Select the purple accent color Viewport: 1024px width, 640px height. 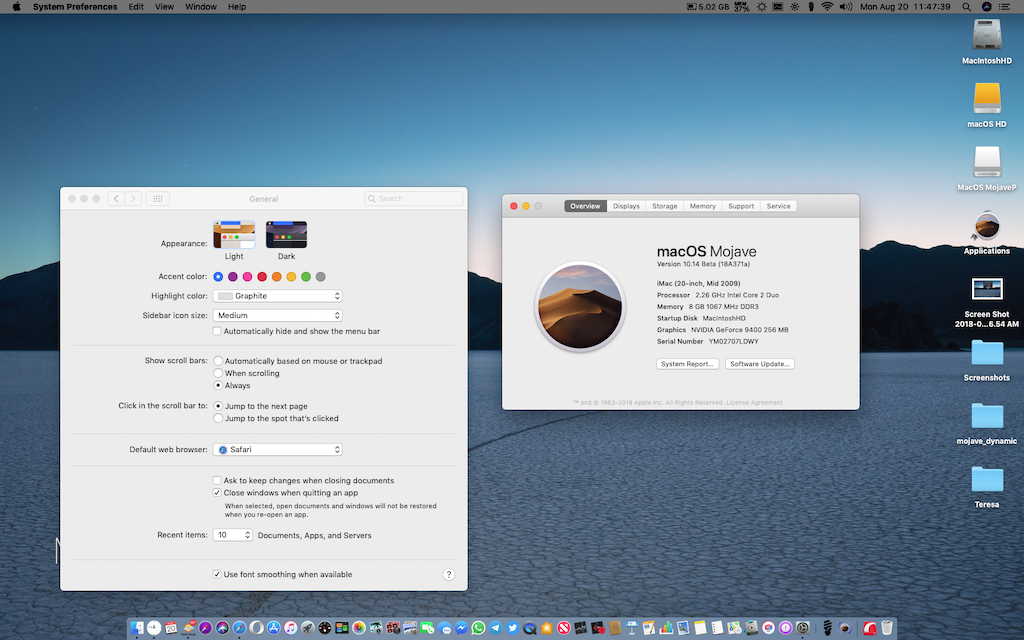click(232, 277)
